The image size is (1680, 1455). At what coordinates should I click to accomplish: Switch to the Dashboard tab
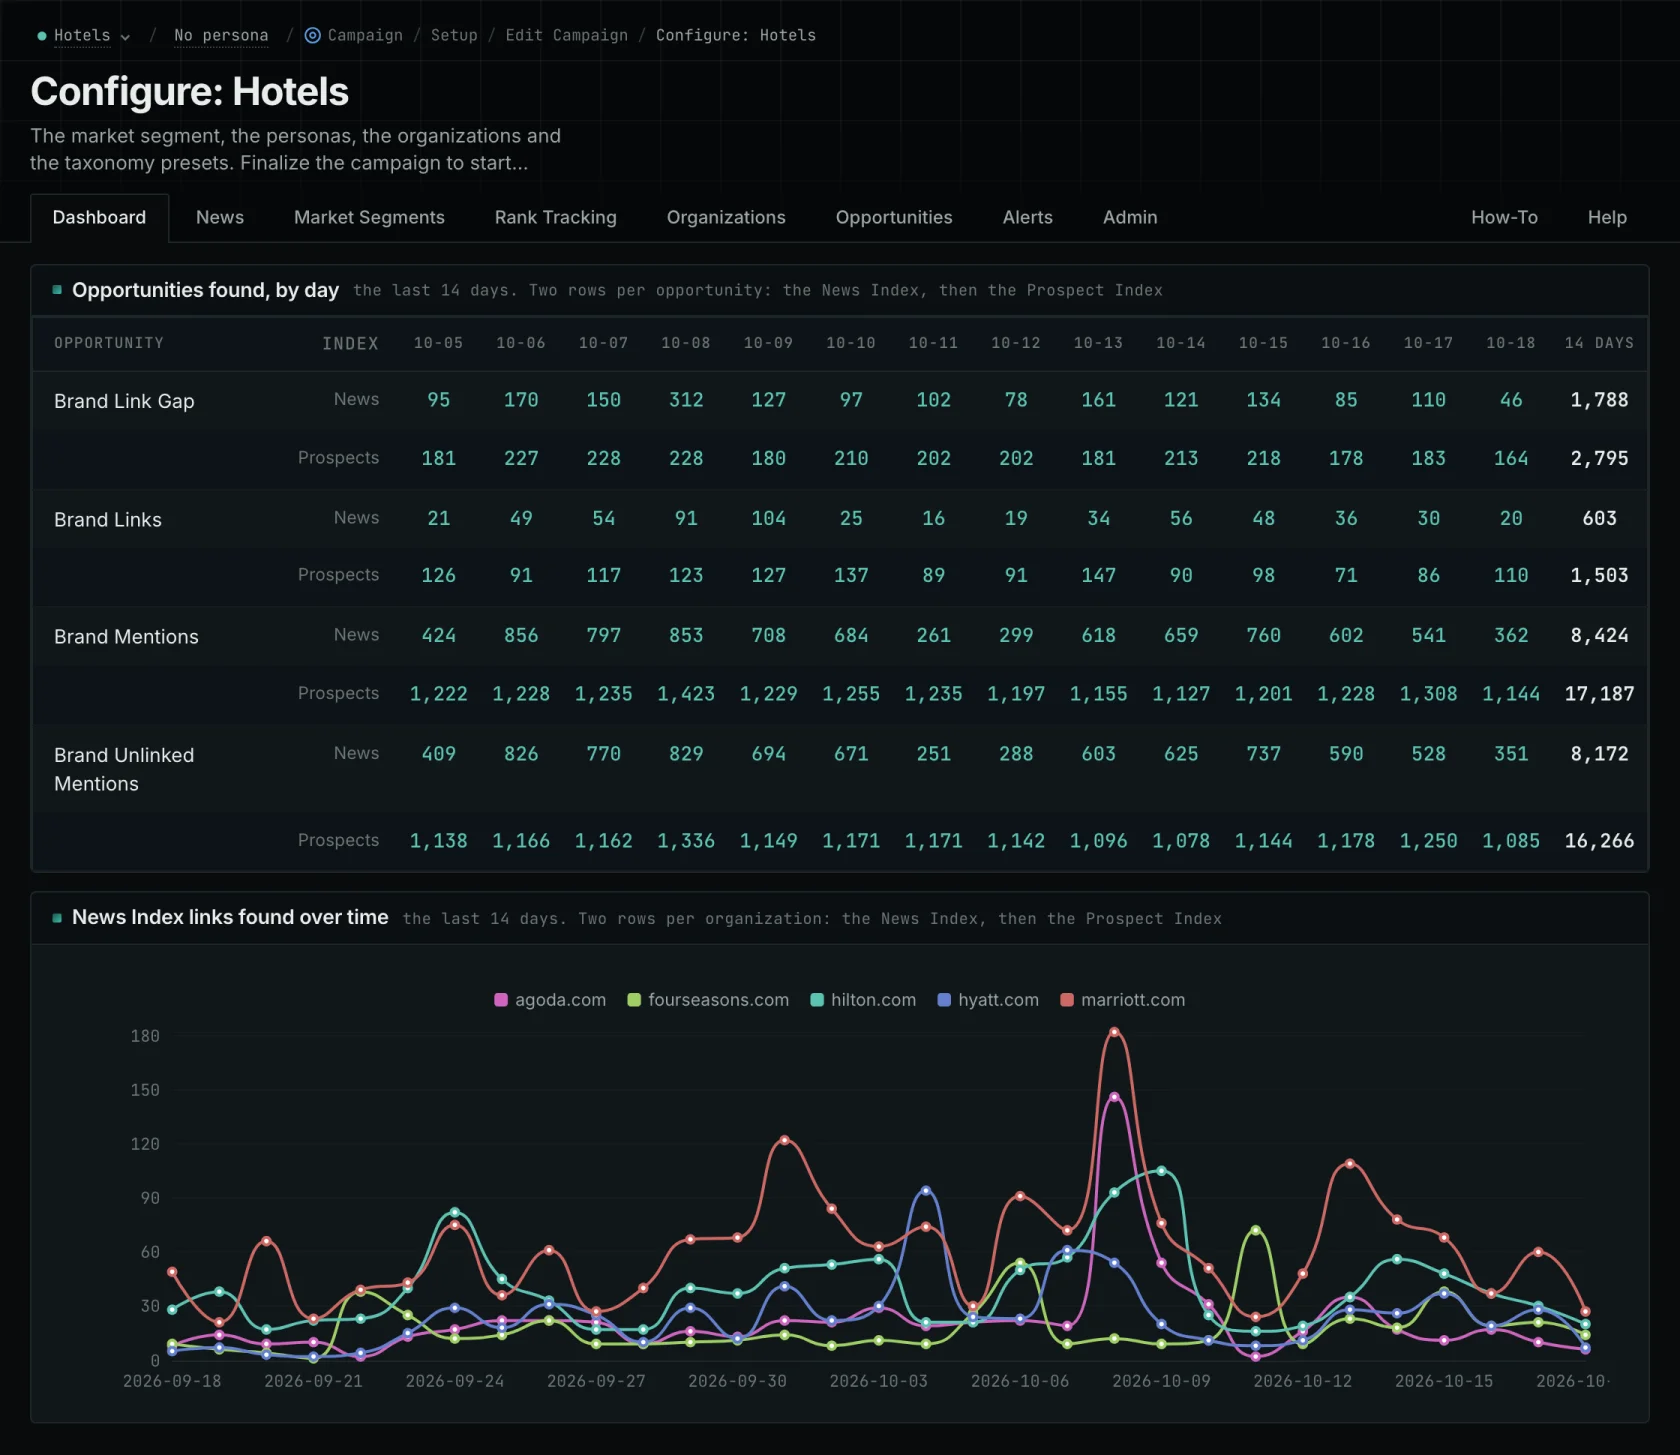[x=99, y=217]
